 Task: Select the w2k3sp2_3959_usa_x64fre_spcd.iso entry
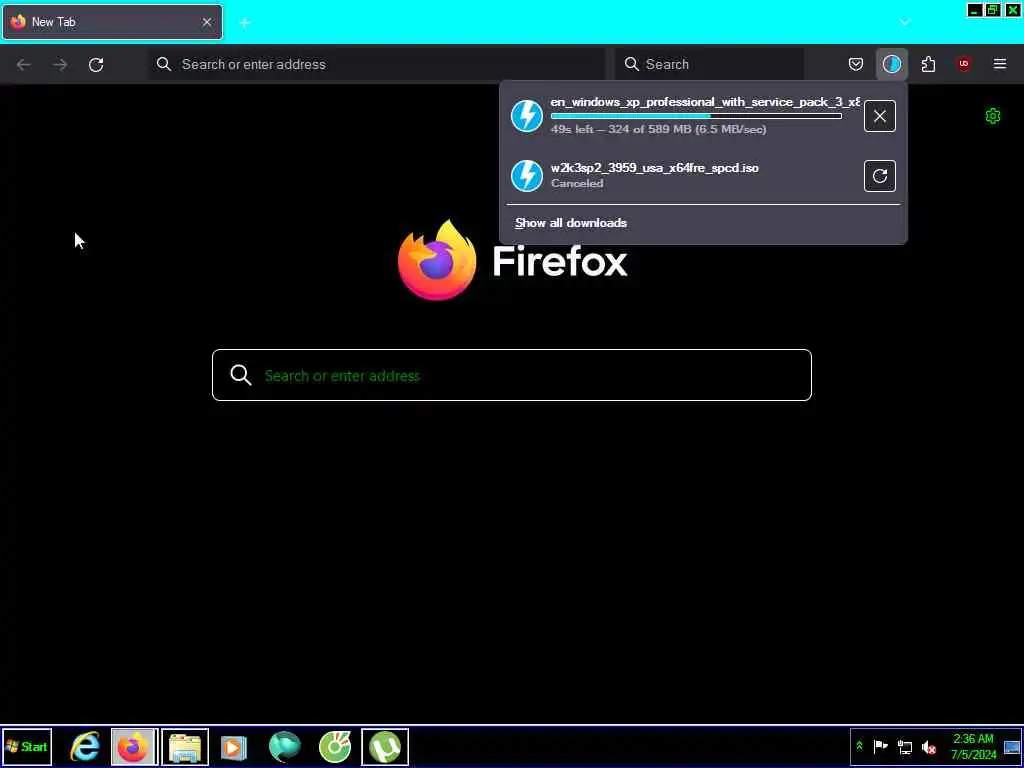click(654, 168)
